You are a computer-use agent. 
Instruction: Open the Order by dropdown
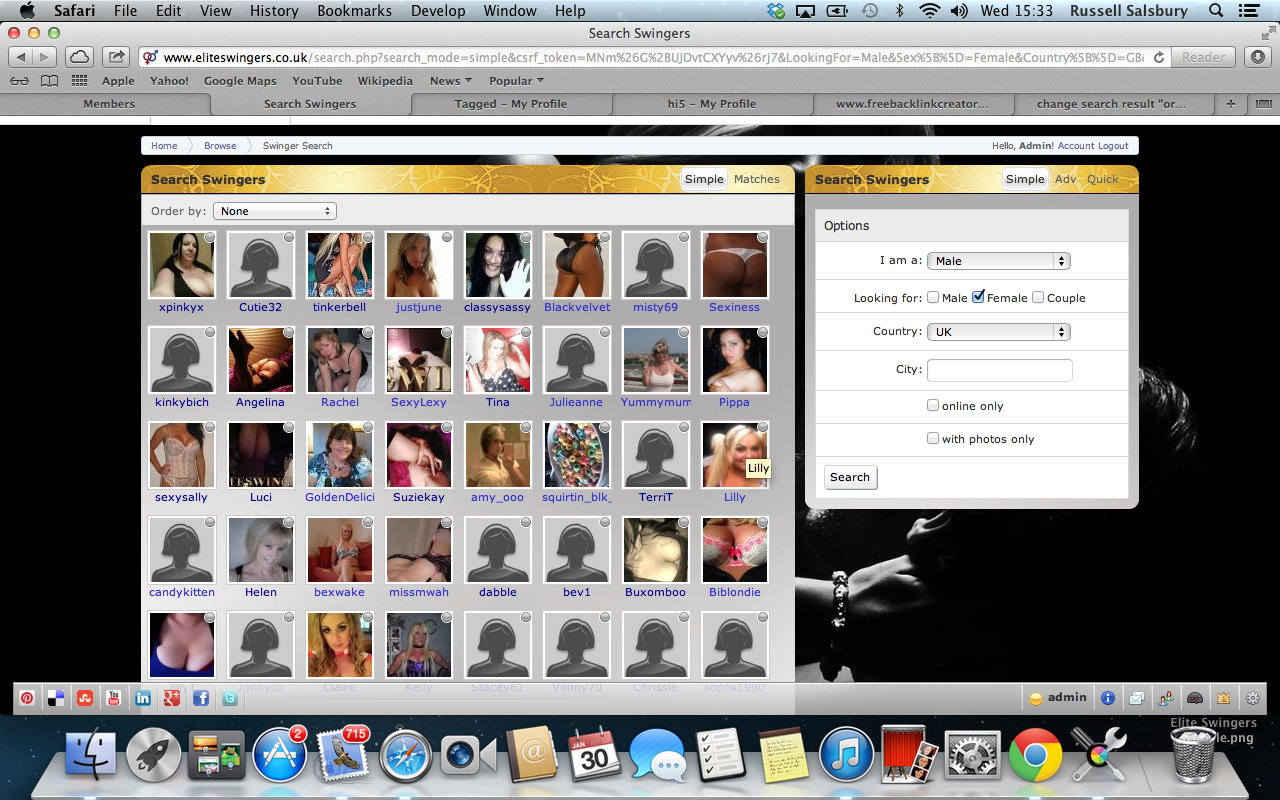[x=274, y=211]
